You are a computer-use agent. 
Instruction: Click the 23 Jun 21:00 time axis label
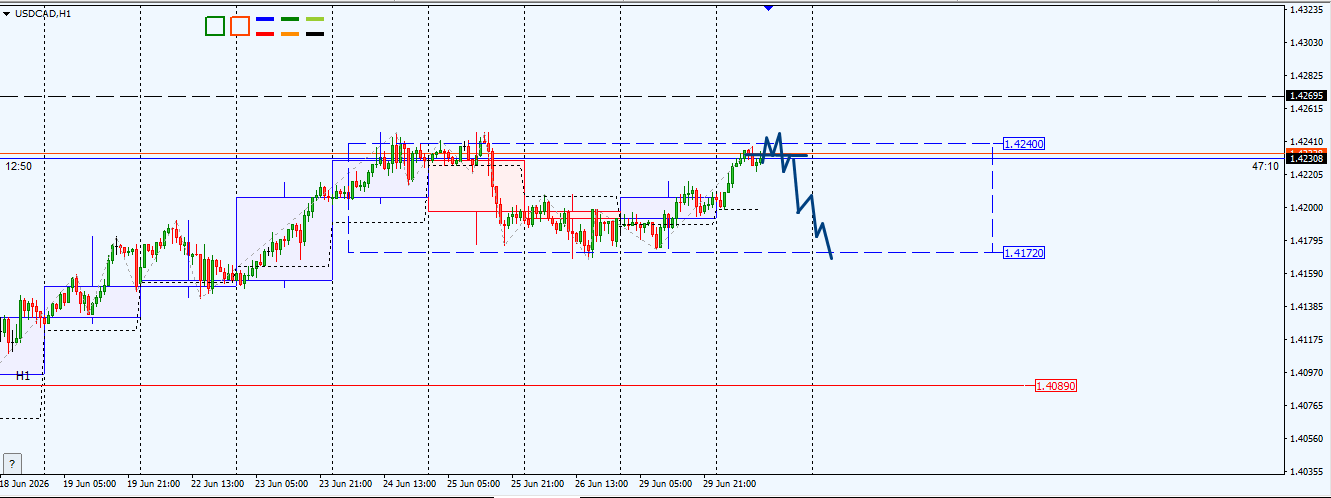click(345, 483)
